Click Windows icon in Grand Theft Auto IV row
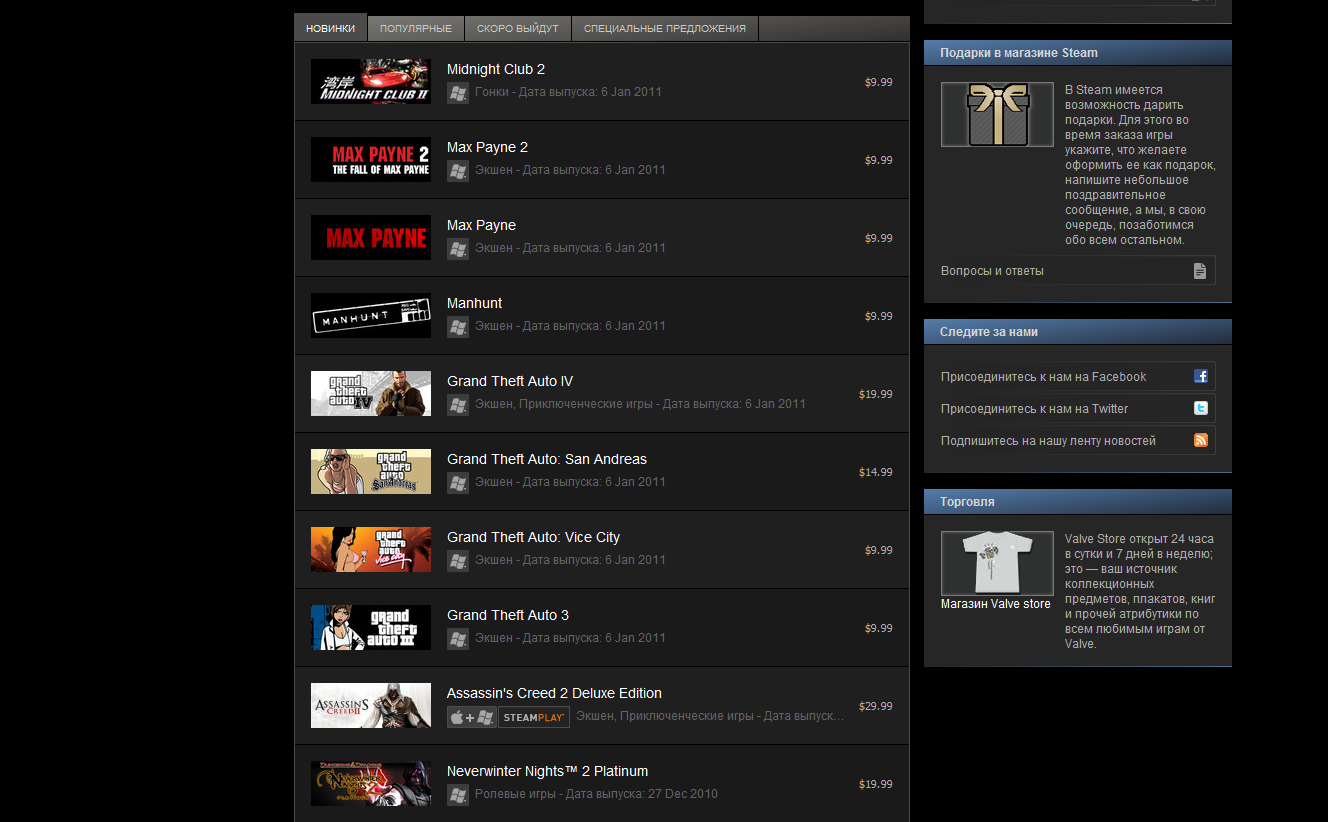The height and width of the screenshot is (822, 1328). coord(458,405)
